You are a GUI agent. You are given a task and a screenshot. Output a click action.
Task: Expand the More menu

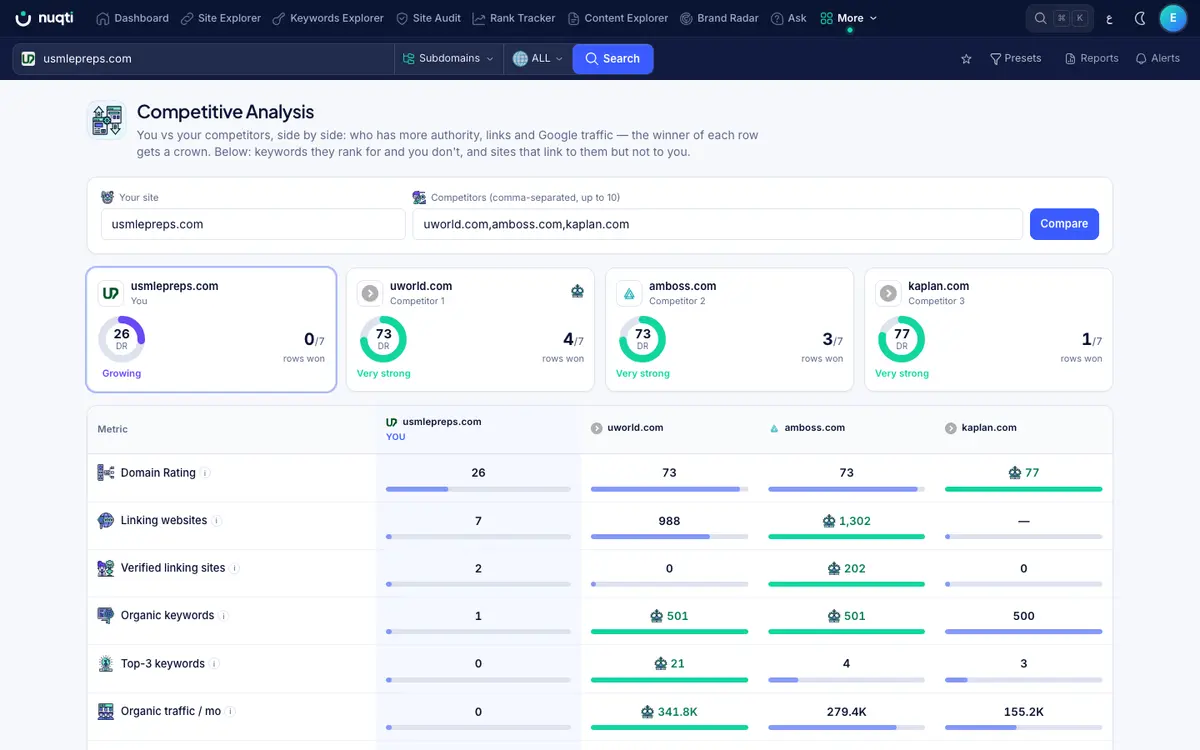click(848, 18)
